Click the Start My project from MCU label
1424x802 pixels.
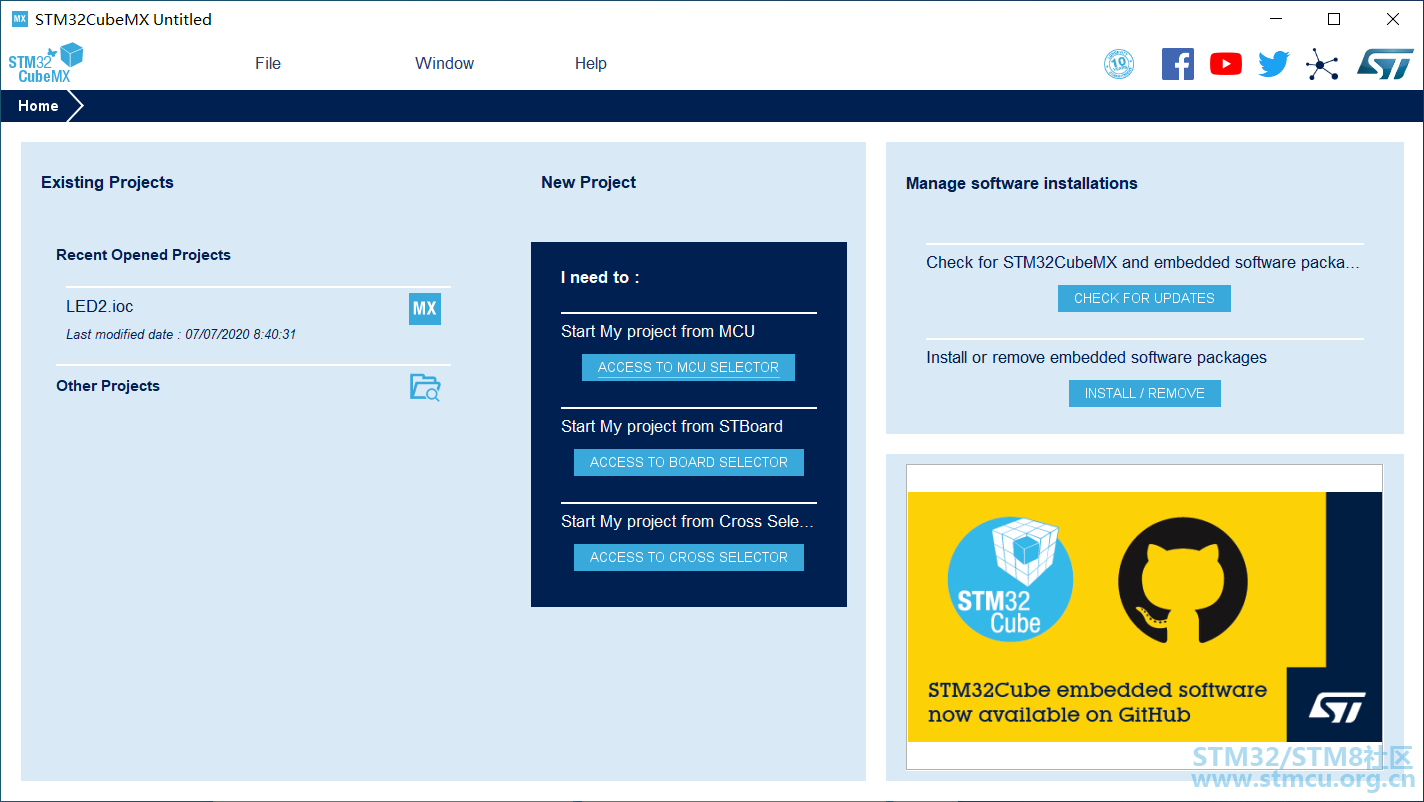coord(658,331)
